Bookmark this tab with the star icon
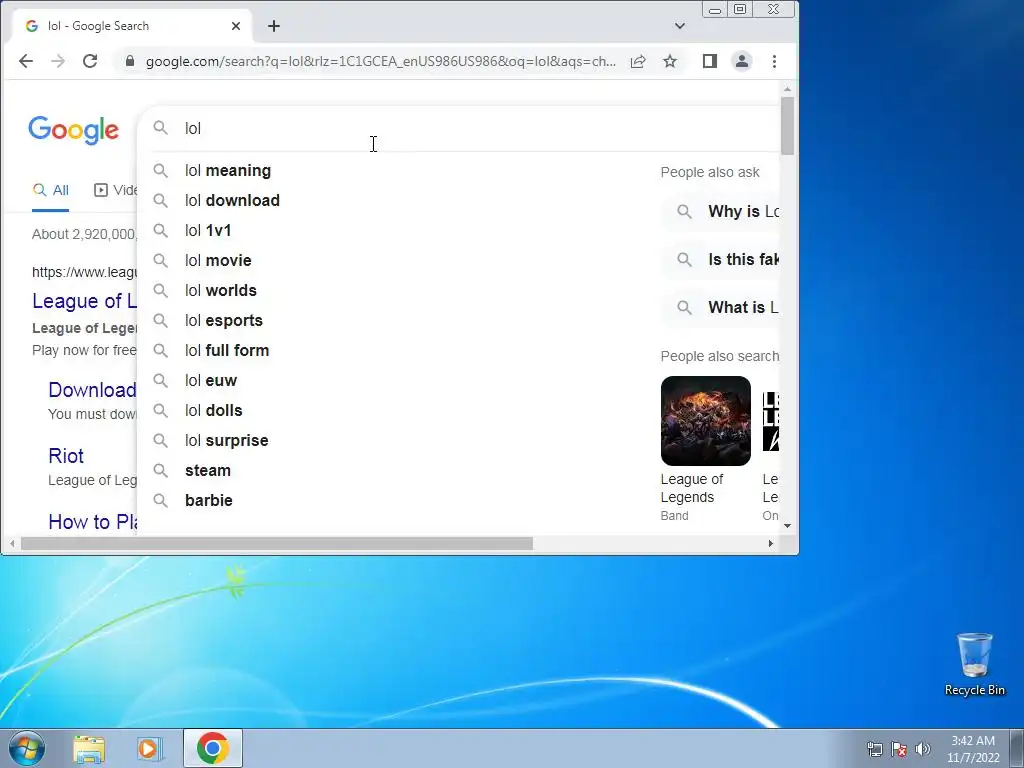 tap(670, 61)
